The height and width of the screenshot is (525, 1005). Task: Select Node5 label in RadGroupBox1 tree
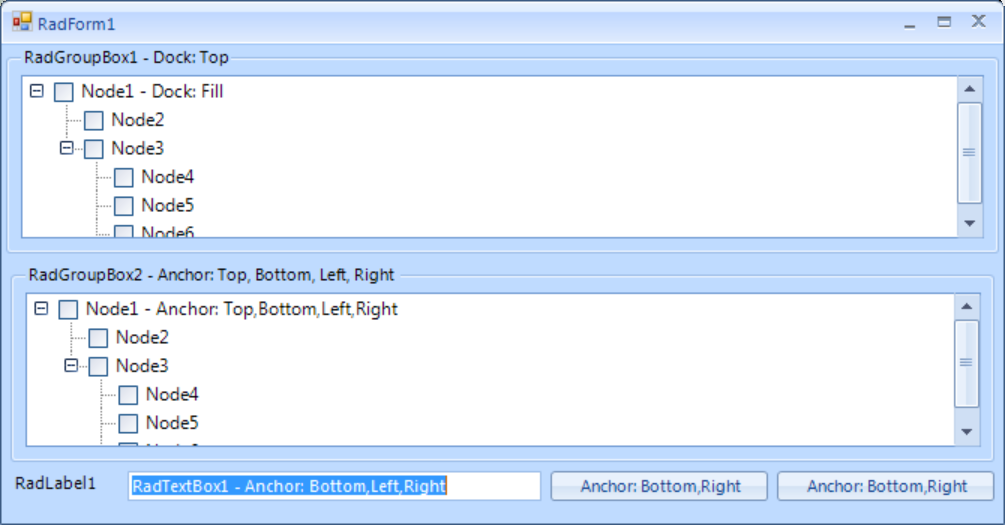pyautogui.click(x=167, y=206)
